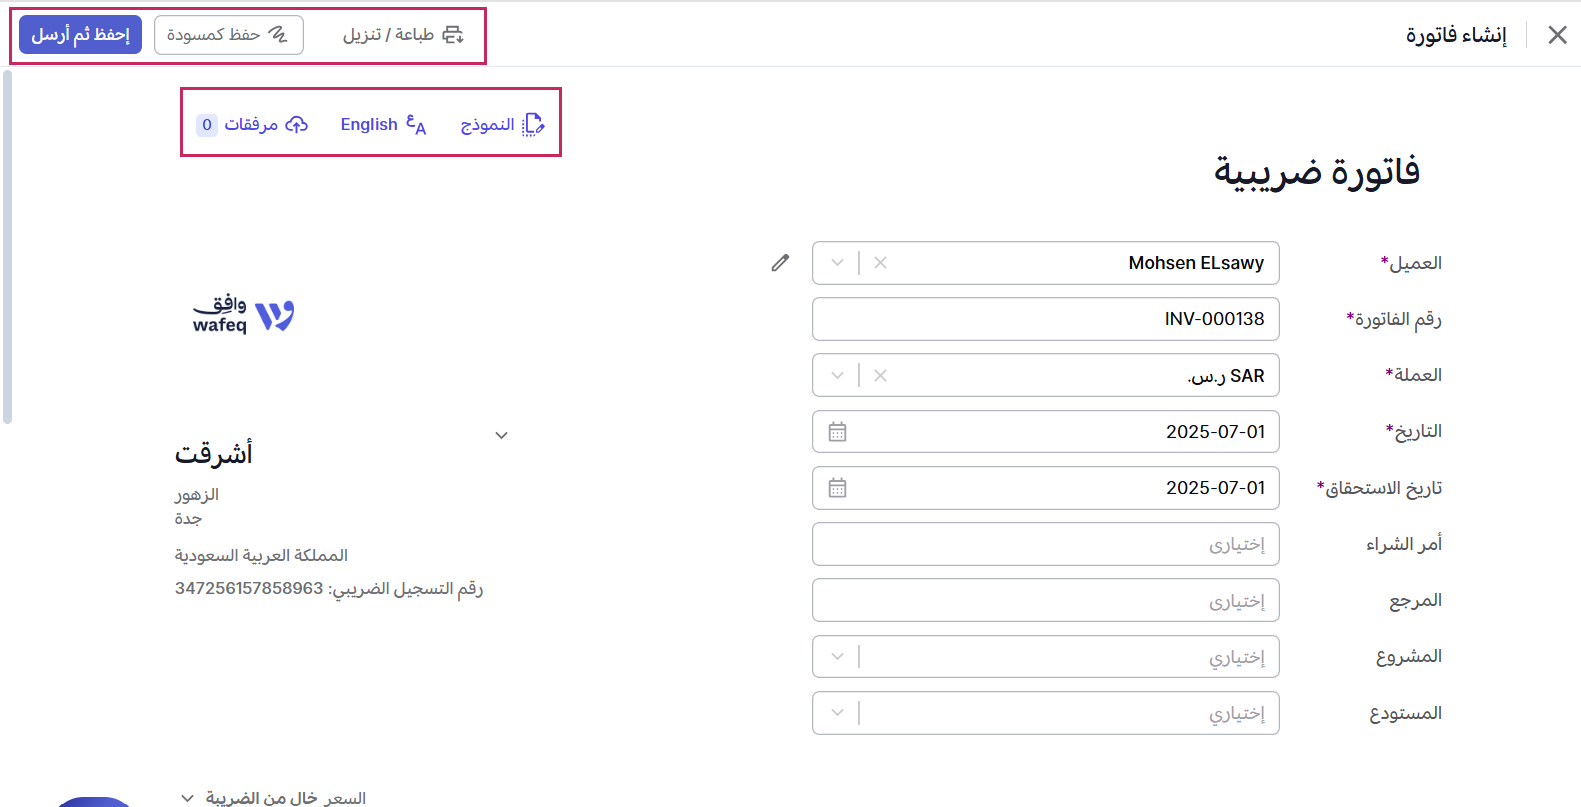Click the attachments upload cloud icon
Image resolution: width=1581 pixels, height=807 pixels.
[x=297, y=125]
